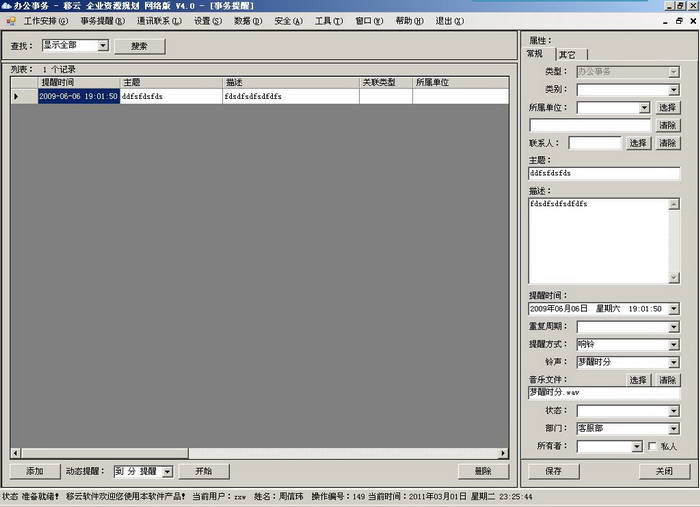Click 清除 button next to 联系人
700x507 pixels.
tap(668, 143)
